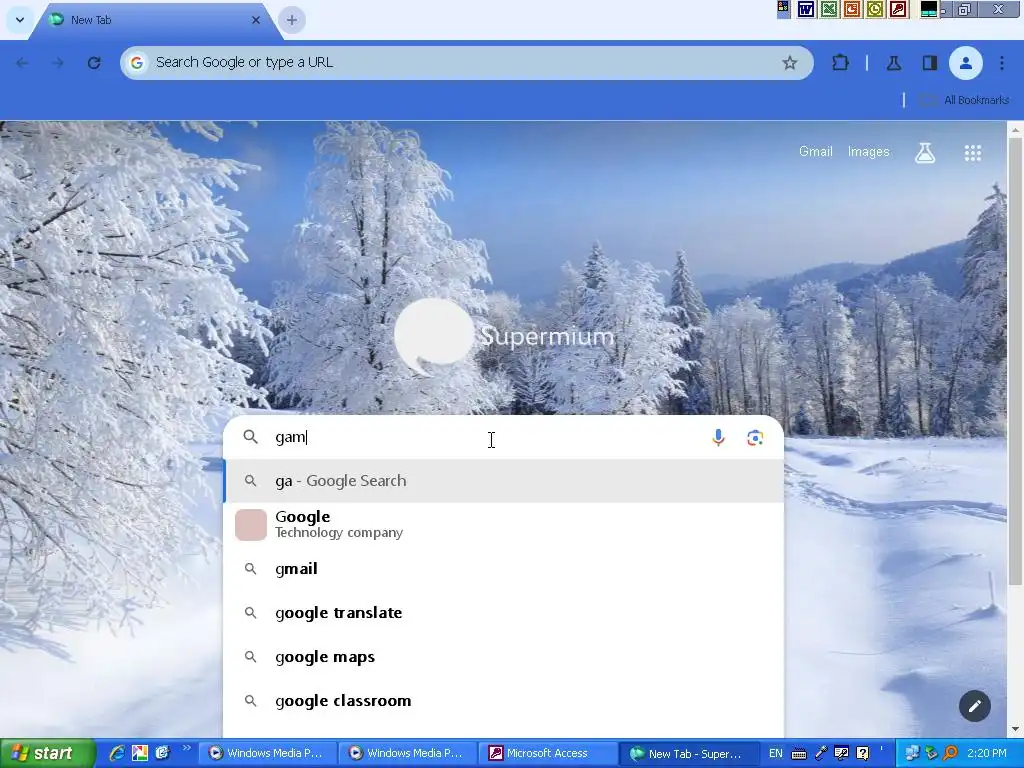Launch PowerPoint from Office shortcut bar
This screenshot has height=768, width=1024.
coord(852,9)
